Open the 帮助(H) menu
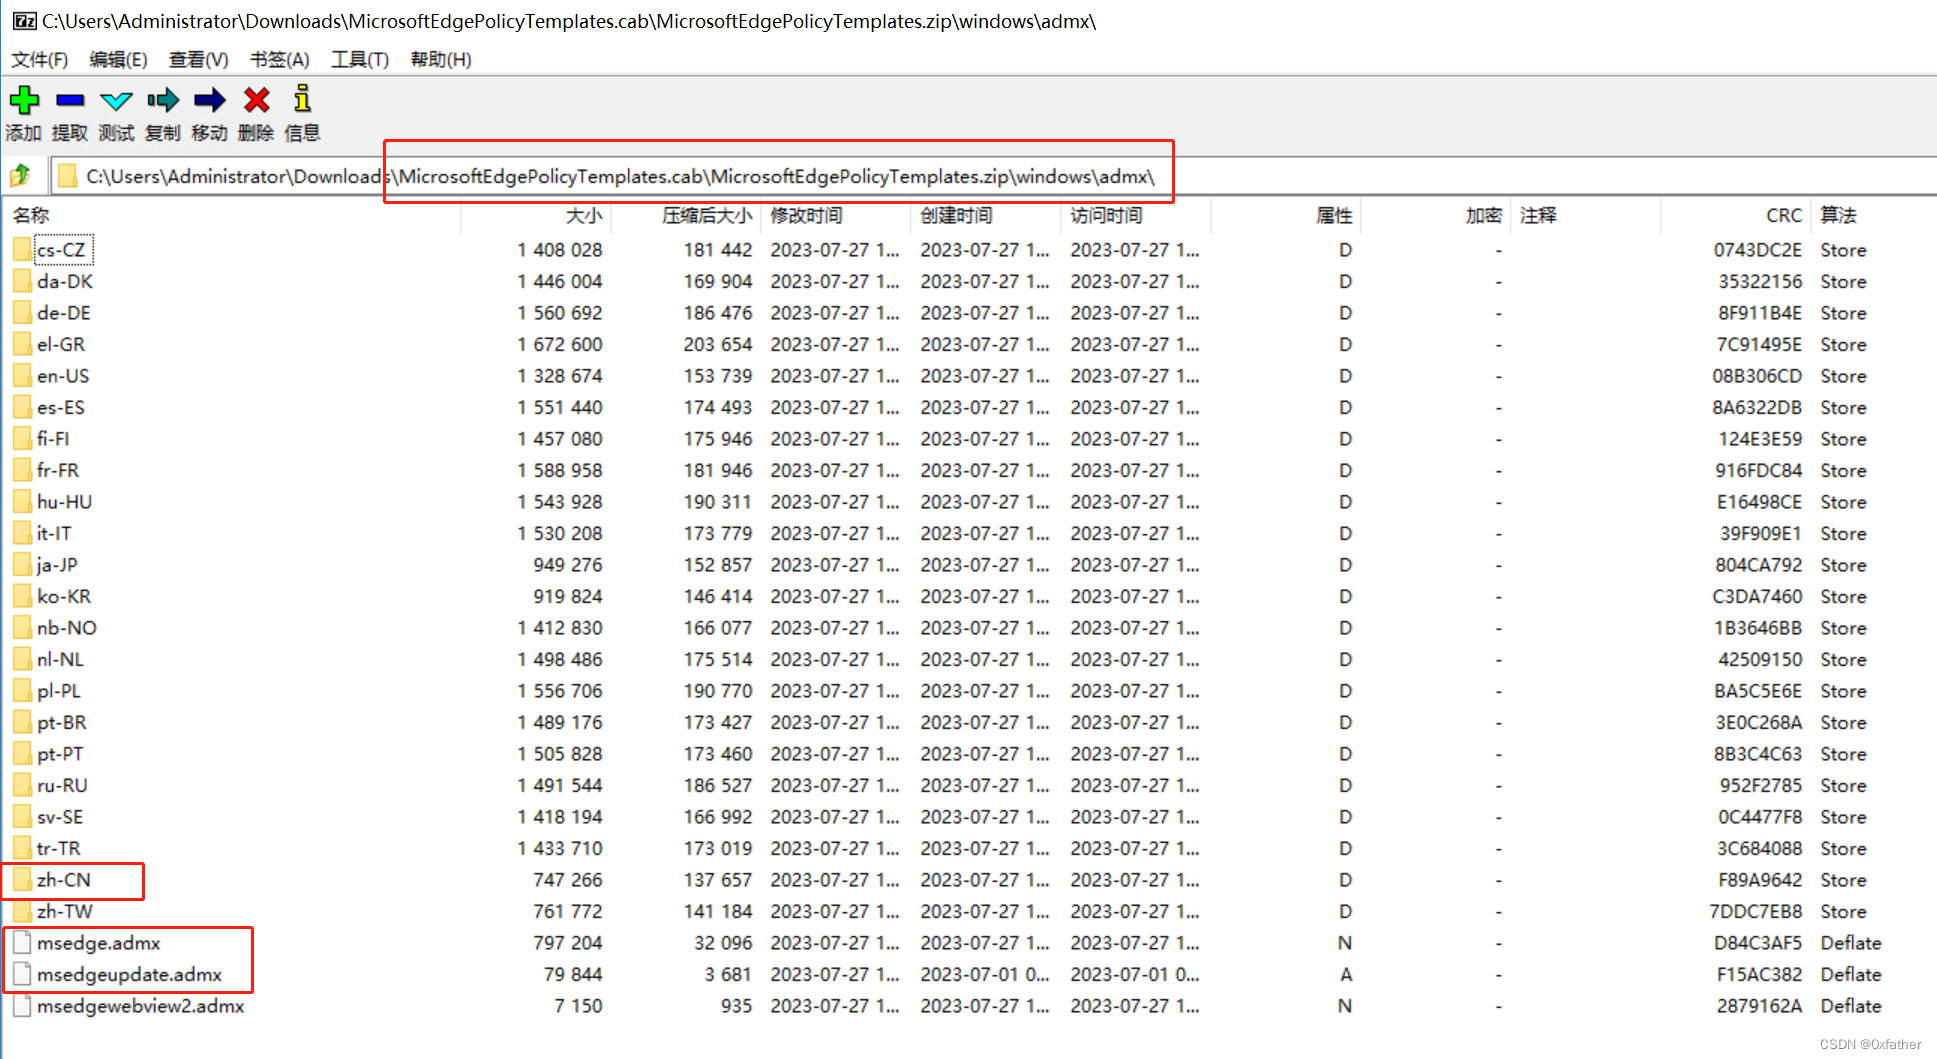The width and height of the screenshot is (1937, 1059). [x=439, y=59]
